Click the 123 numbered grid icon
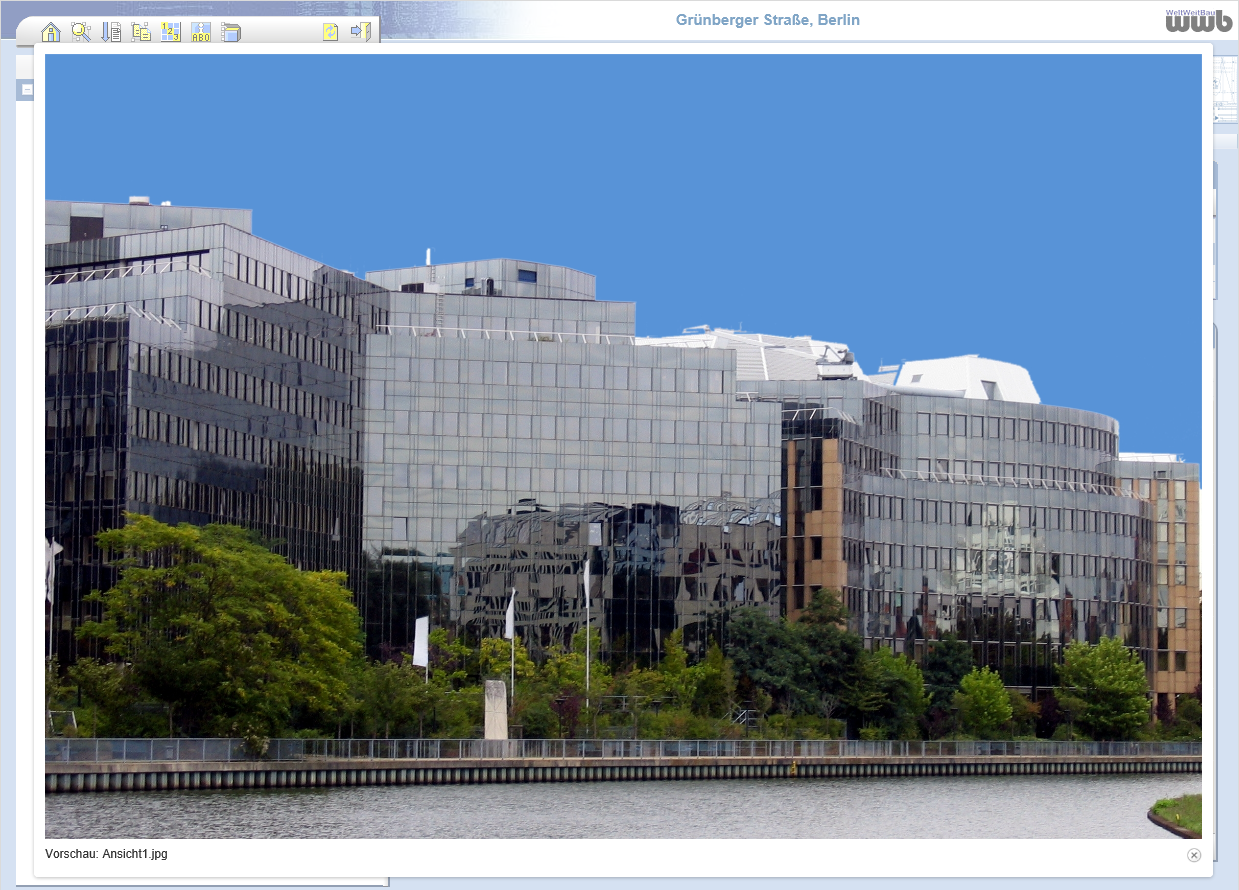This screenshot has width=1239, height=890. pyautogui.click(x=171, y=32)
